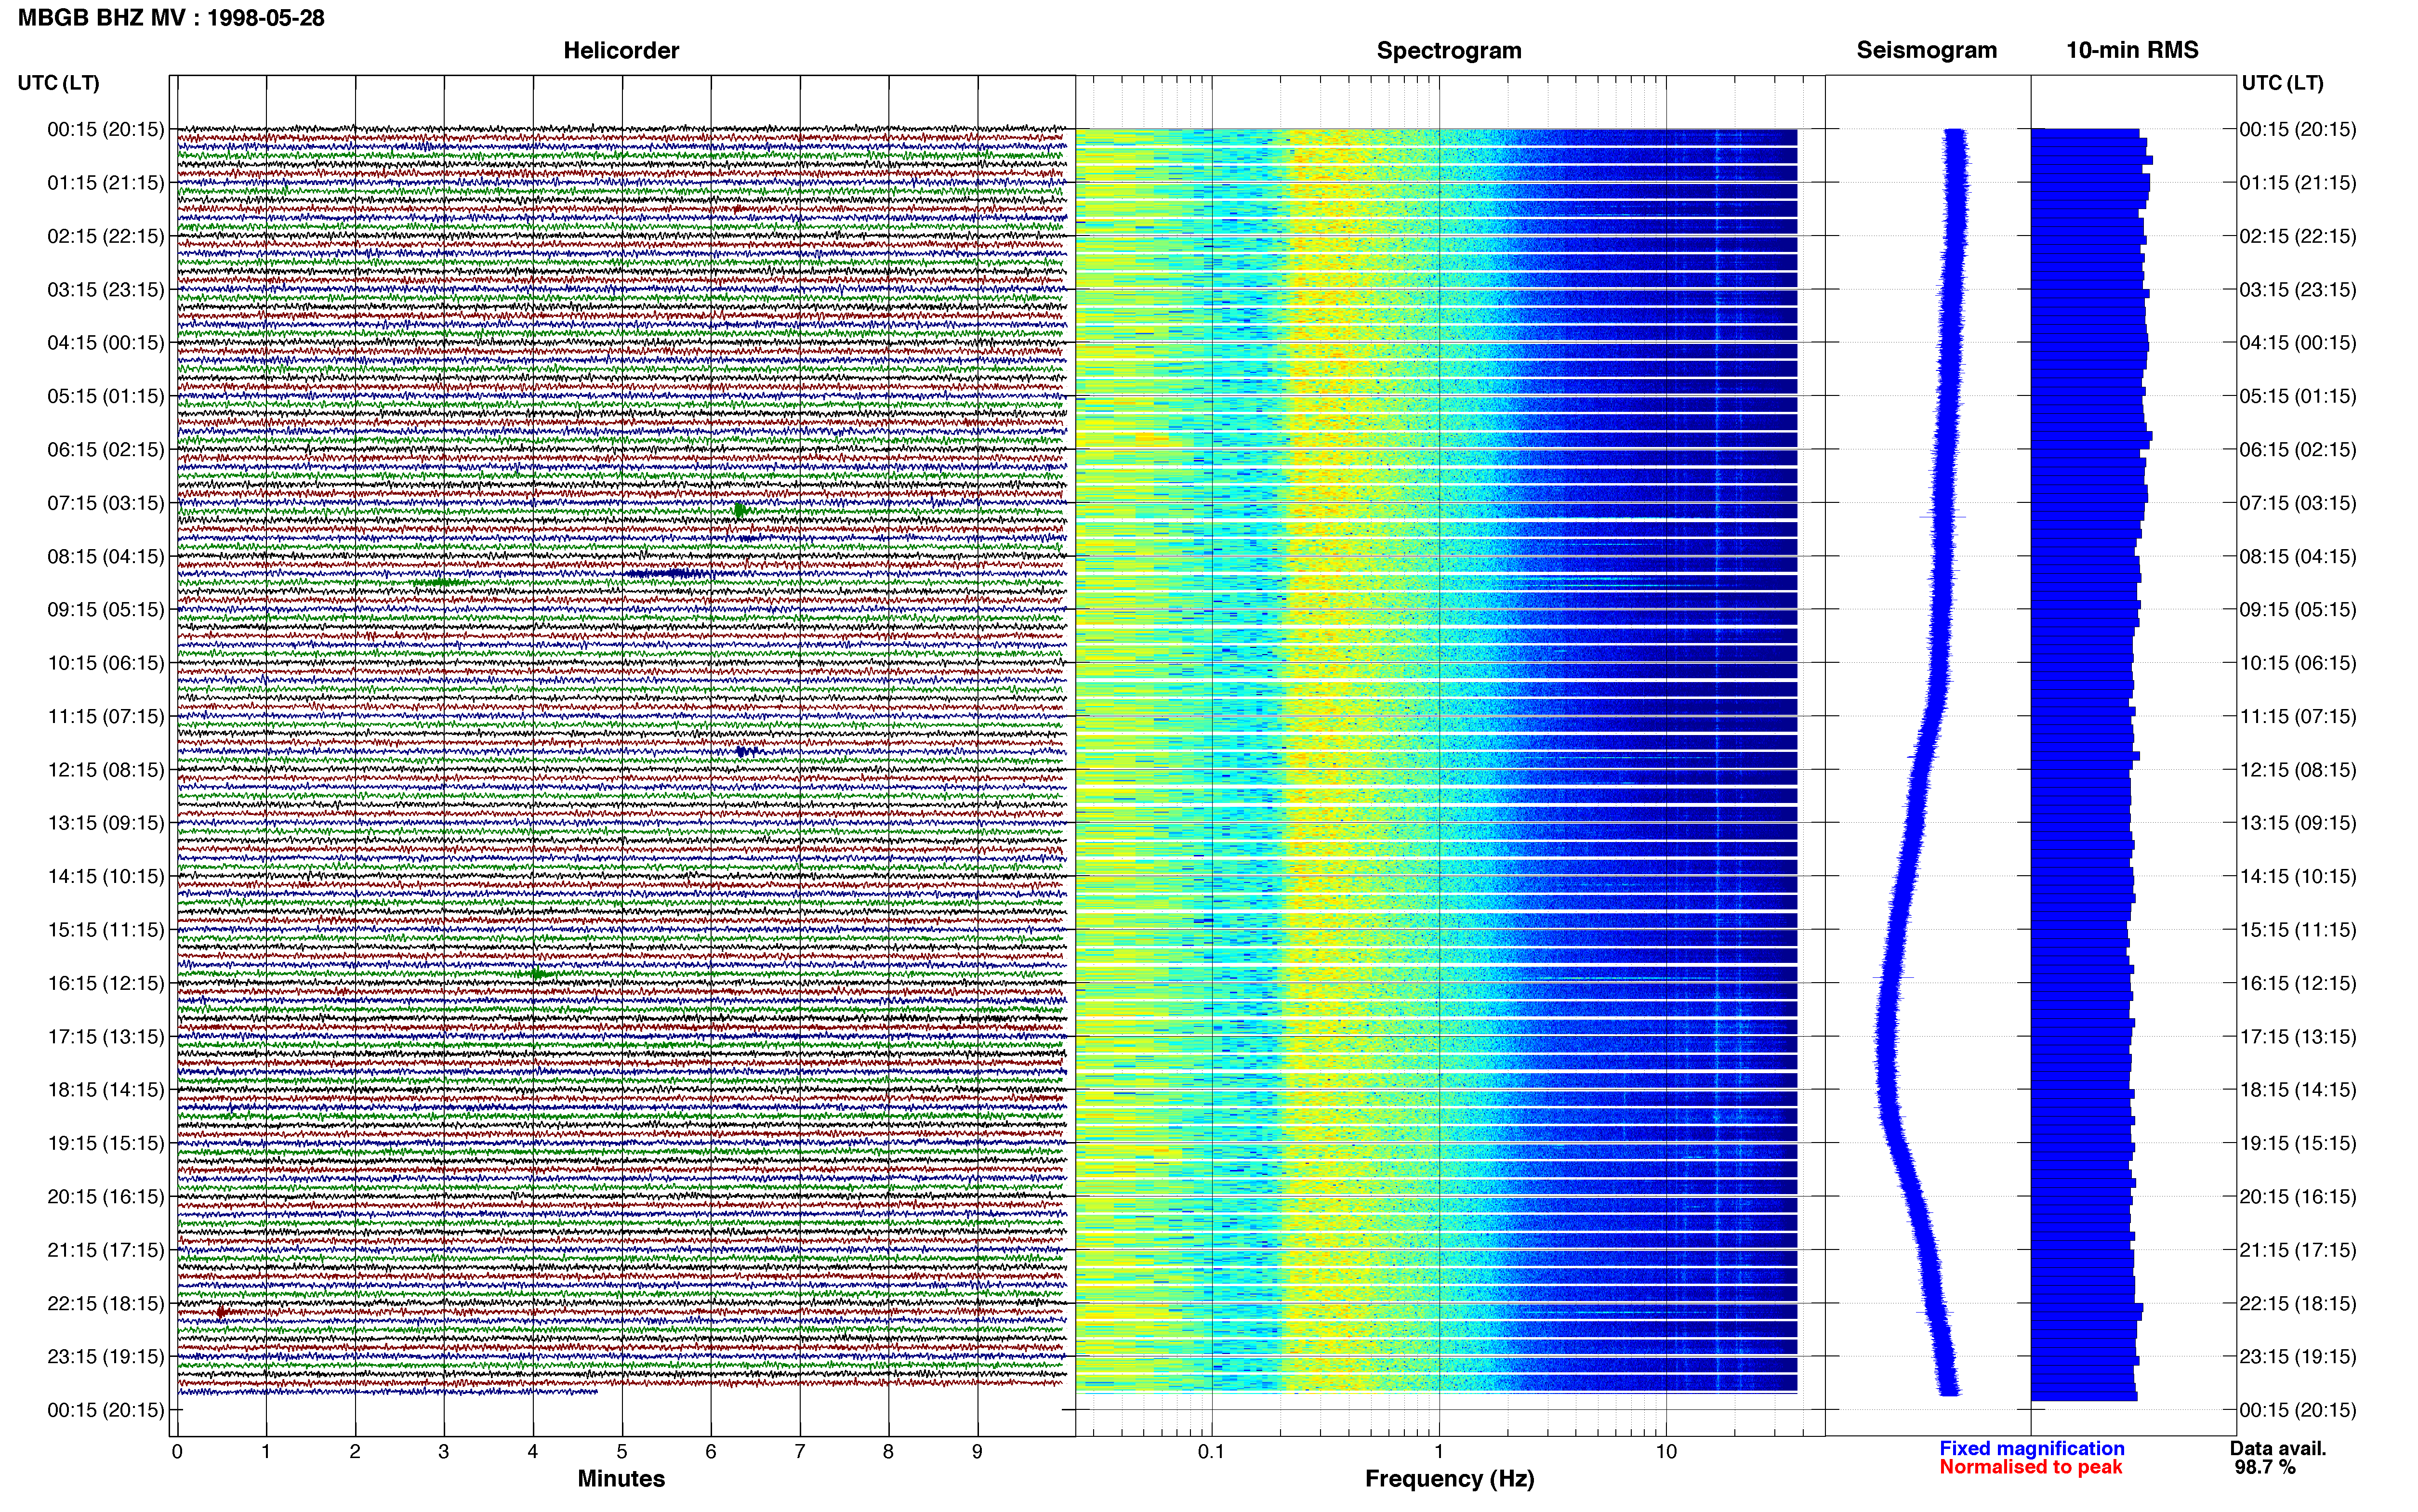
Task: Click the left time label 08:15 (04:15)
Action: pyautogui.click(x=106, y=556)
